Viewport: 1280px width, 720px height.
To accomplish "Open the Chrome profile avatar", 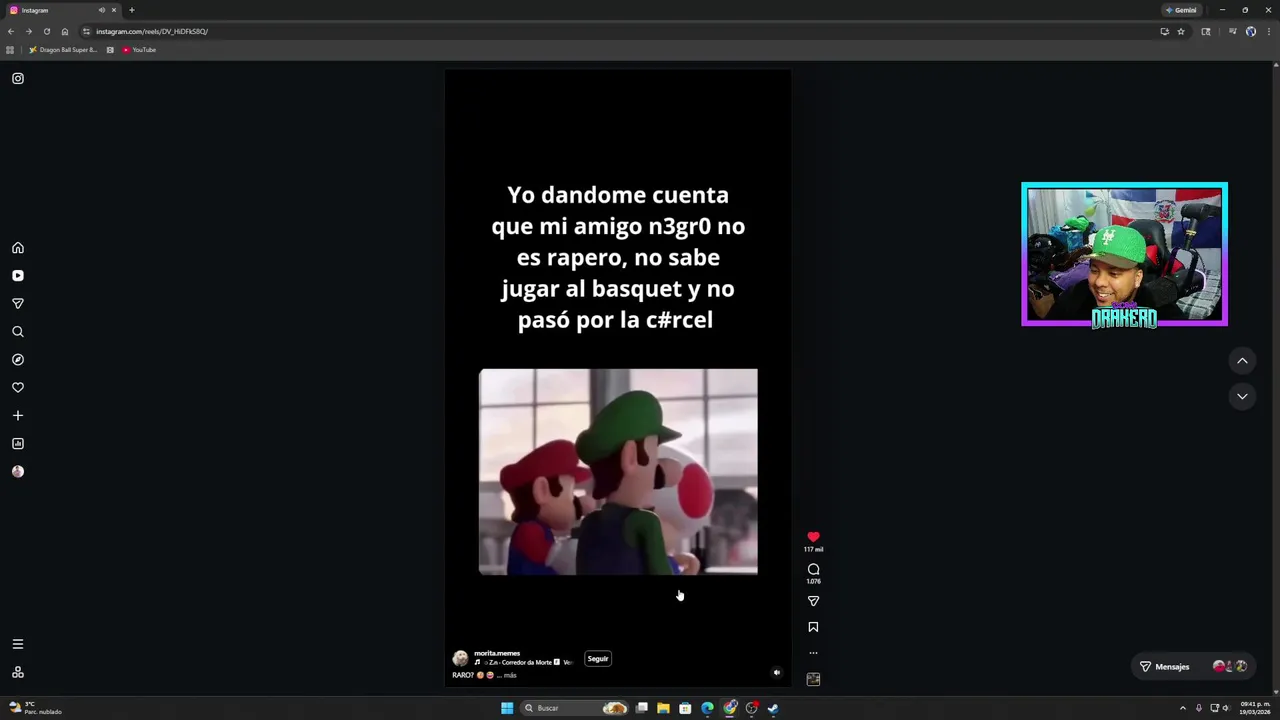I will [x=1250, y=31].
